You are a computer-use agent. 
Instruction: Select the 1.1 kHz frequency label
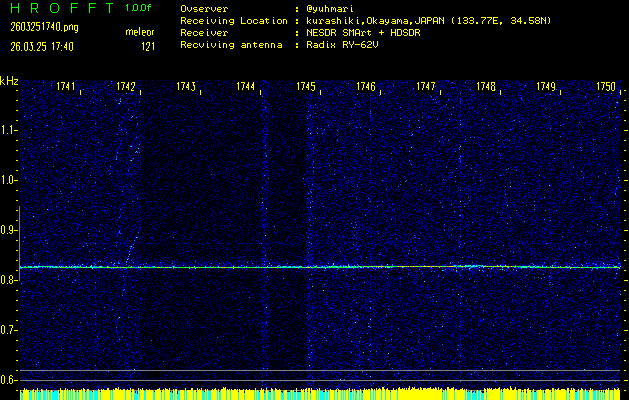(x=9, y=130)
